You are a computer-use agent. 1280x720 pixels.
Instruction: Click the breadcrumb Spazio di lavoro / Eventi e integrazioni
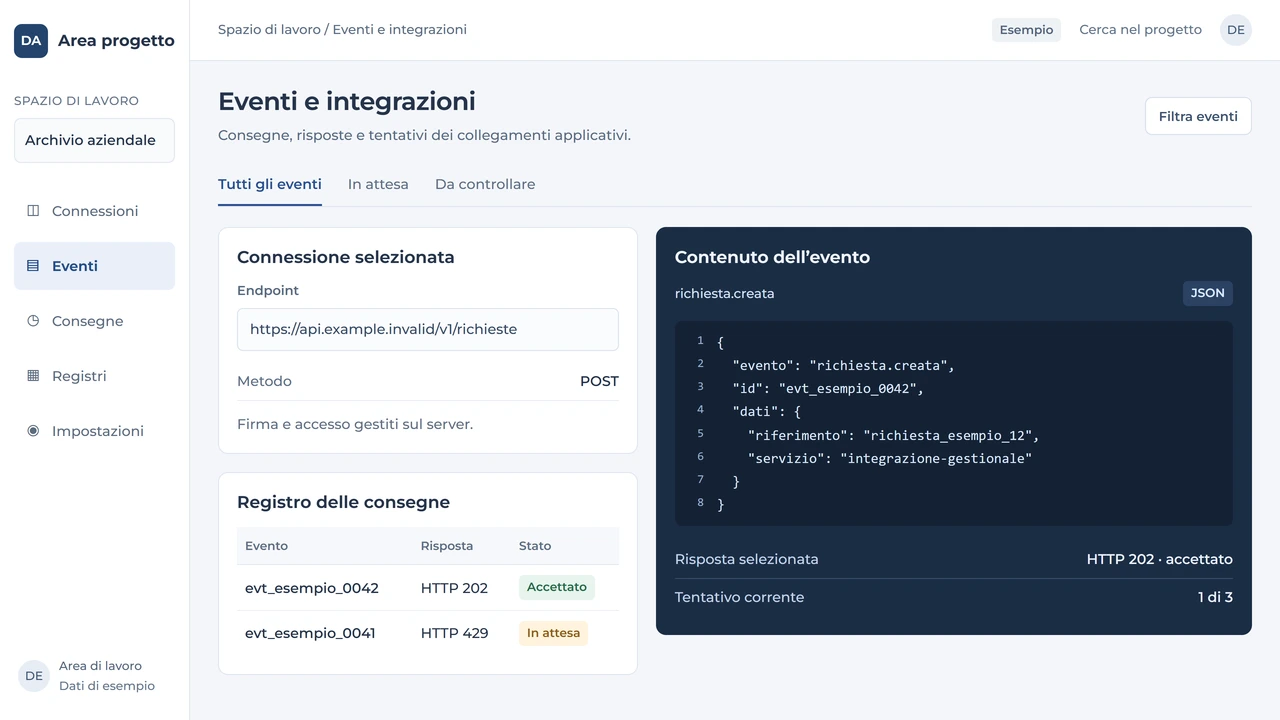coord(342,30)
